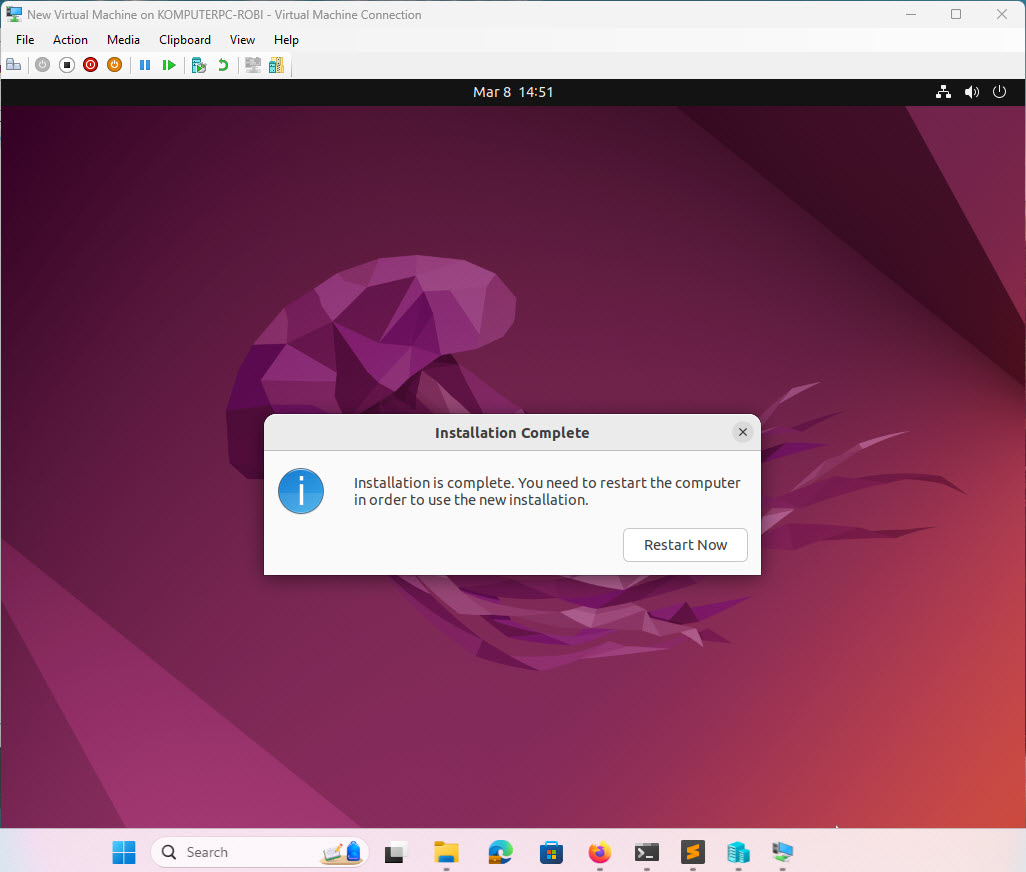This screenshot has height=872, width=1026.
Task: Revert the virtual machine to its checkpoint
Action: [x=221, y=64]
